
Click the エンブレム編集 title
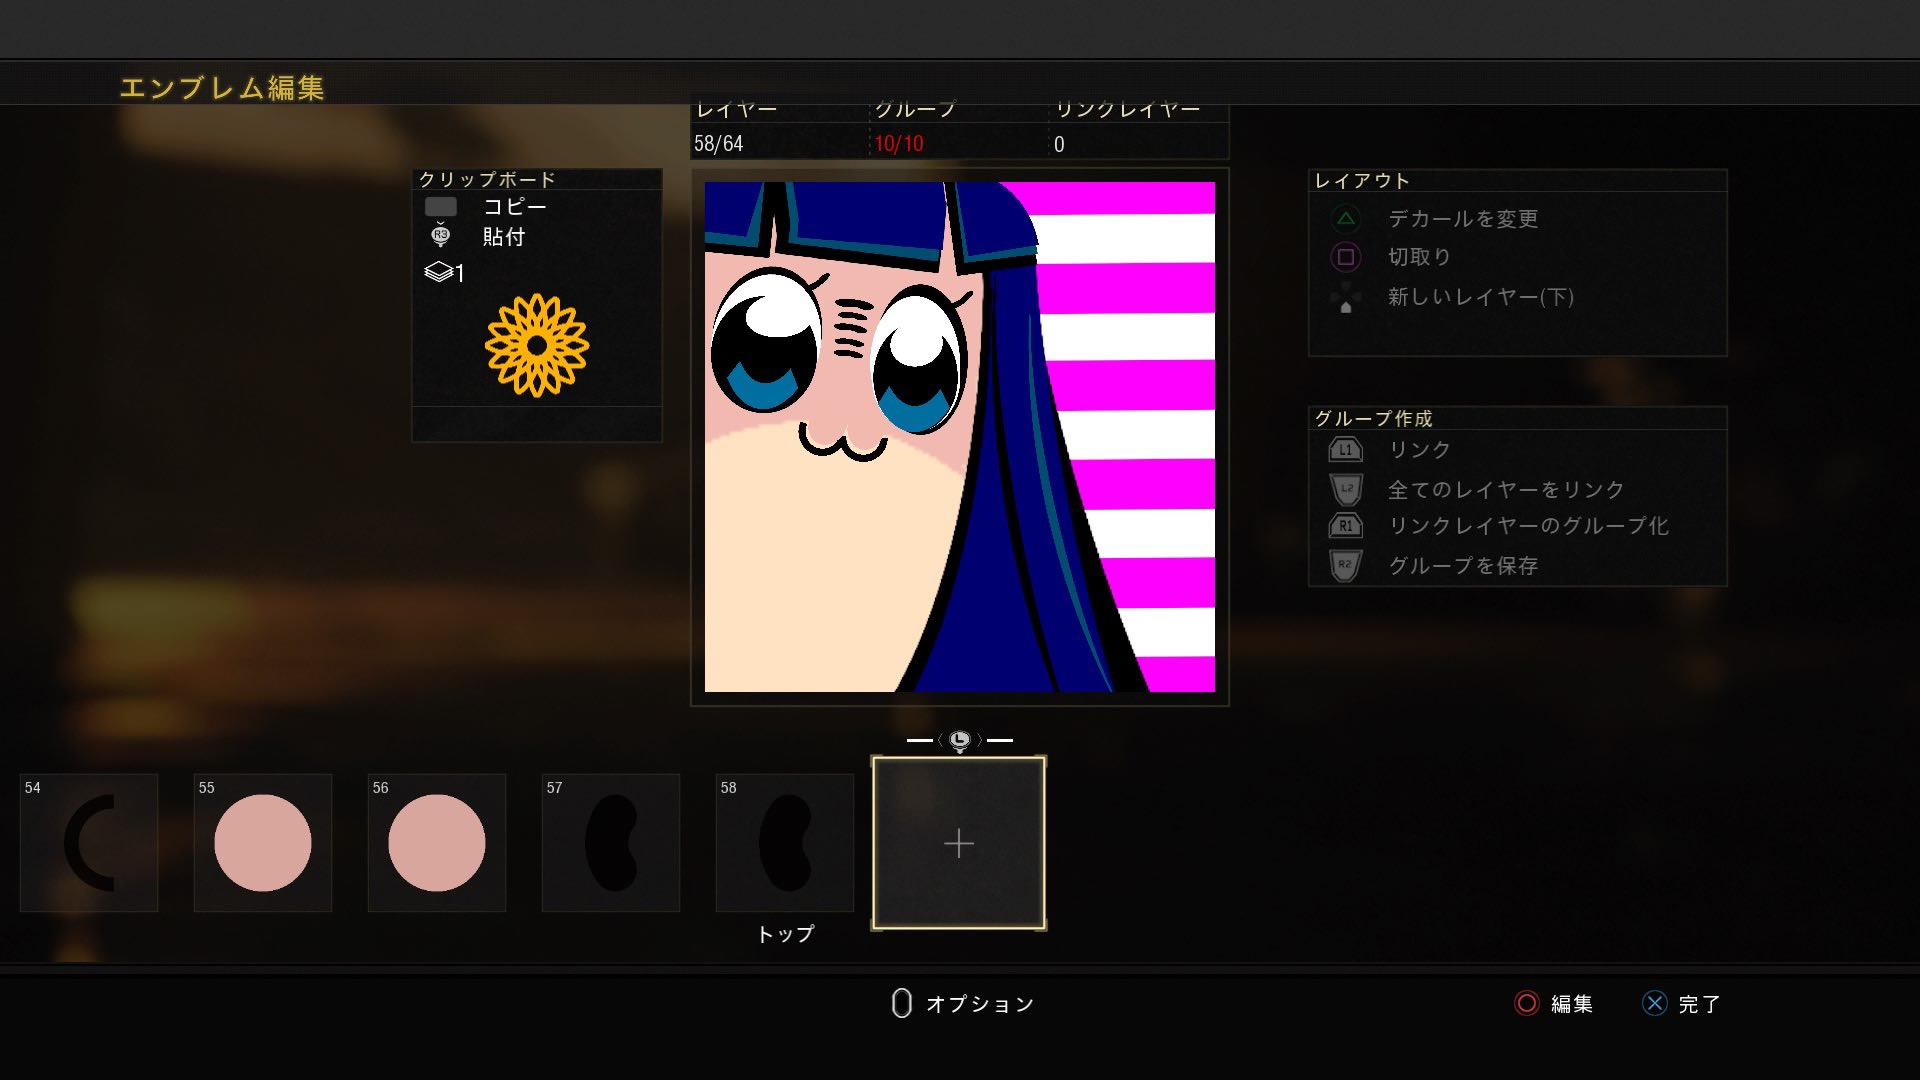222,88
